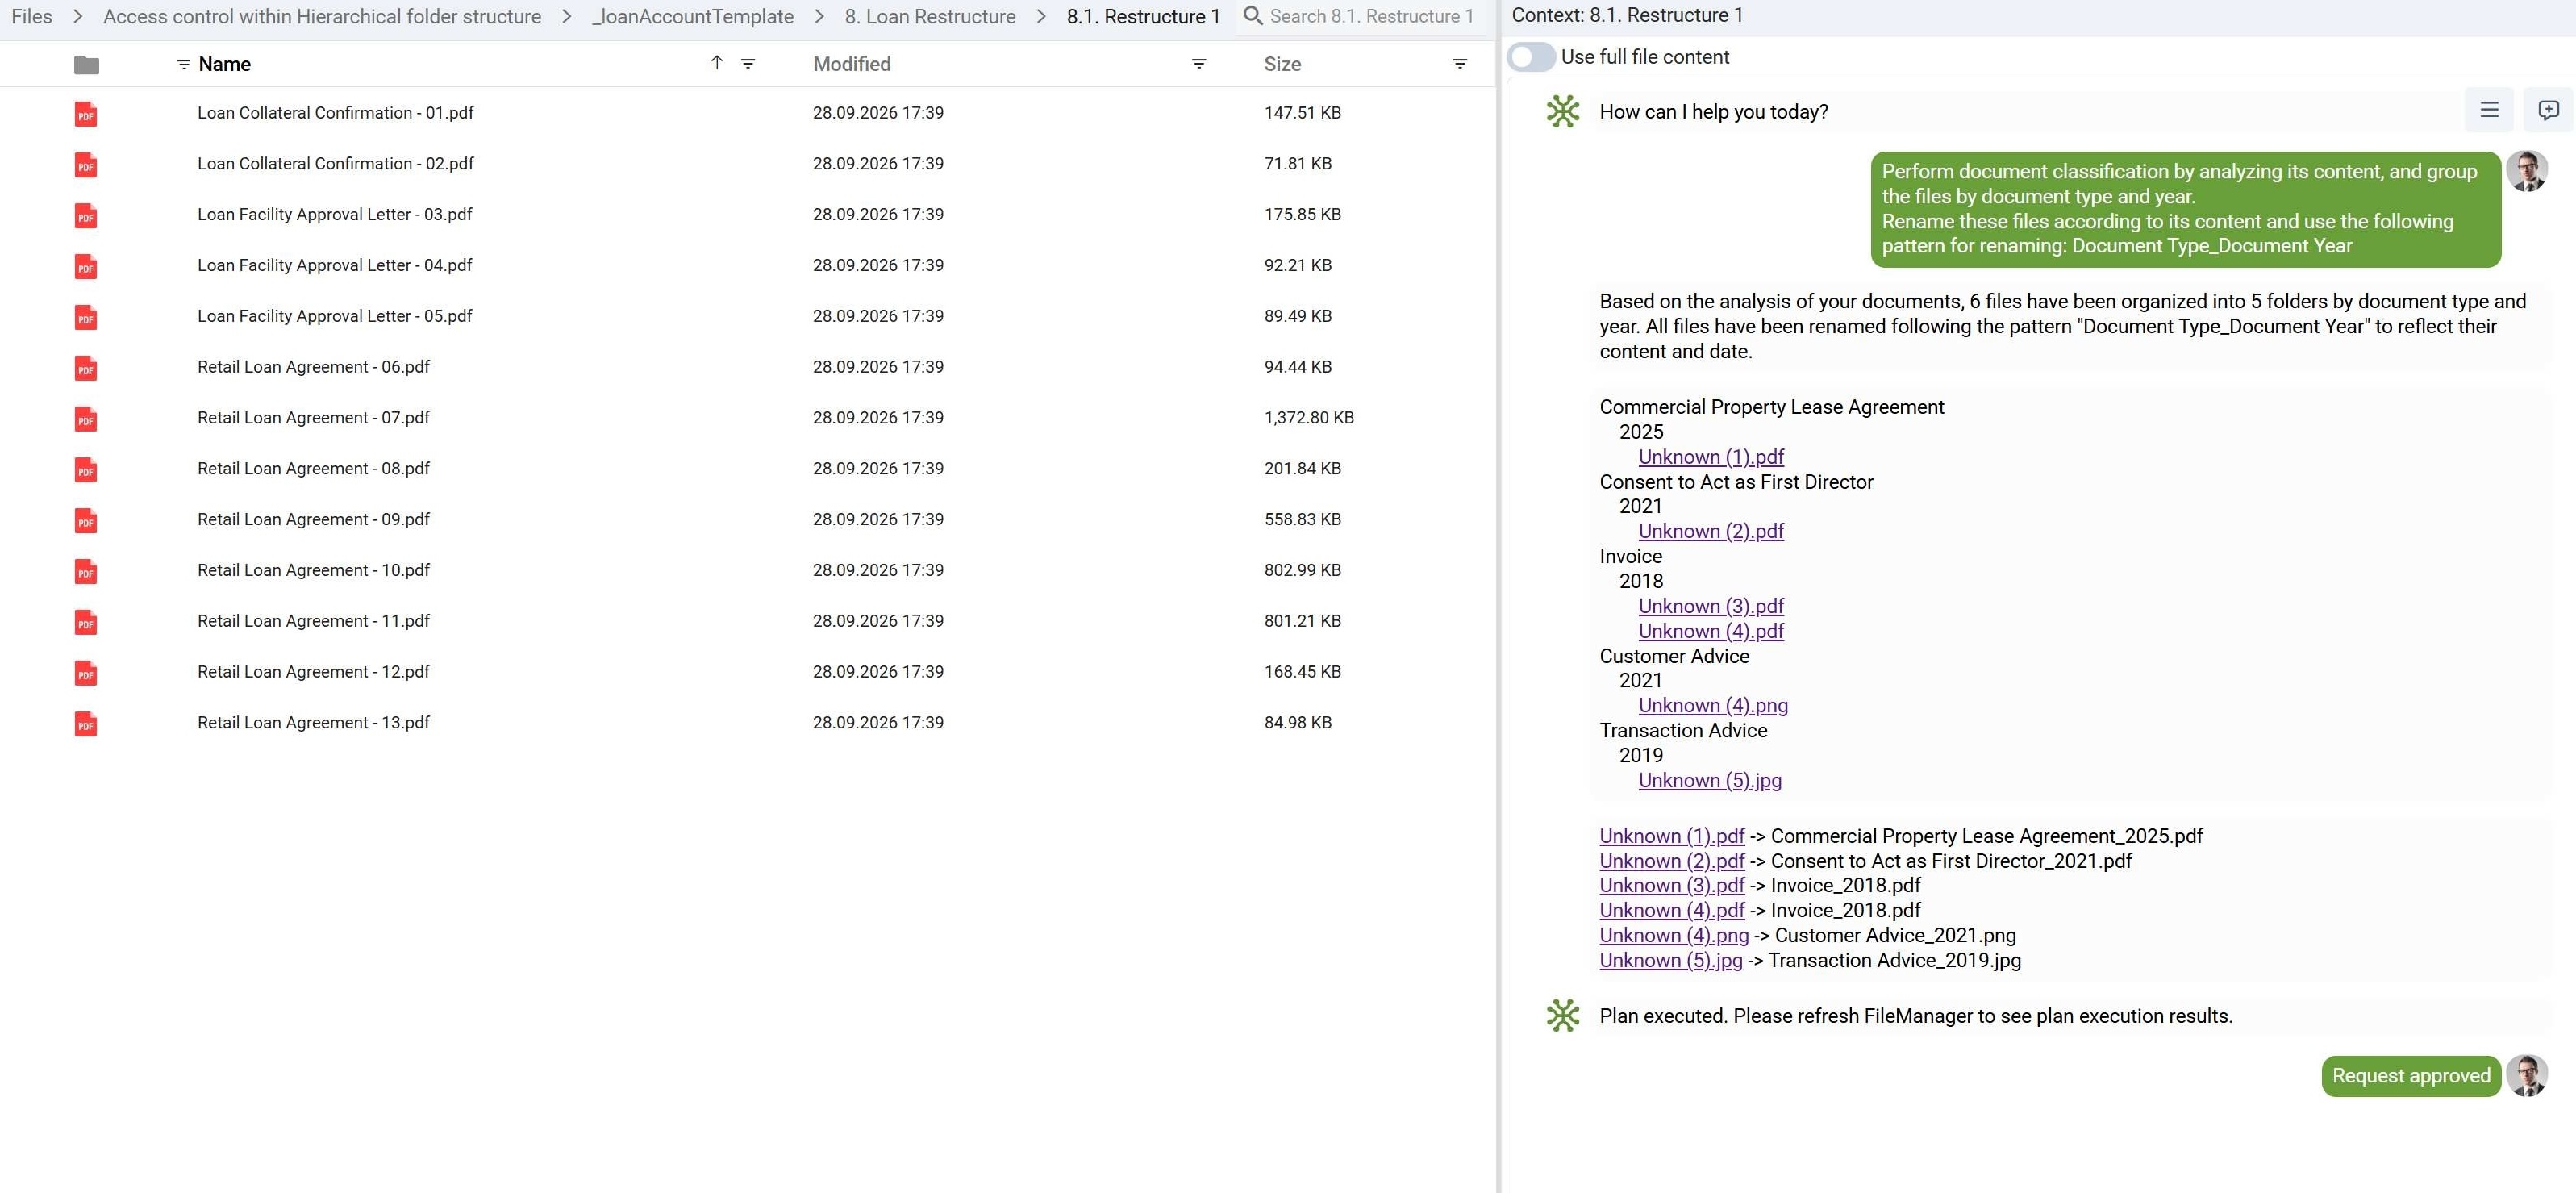This screenshot has height=1193, width=2576.
Task: Open Unknown (2).pdf link under Consent to Act
Action: click(1711, 531)
